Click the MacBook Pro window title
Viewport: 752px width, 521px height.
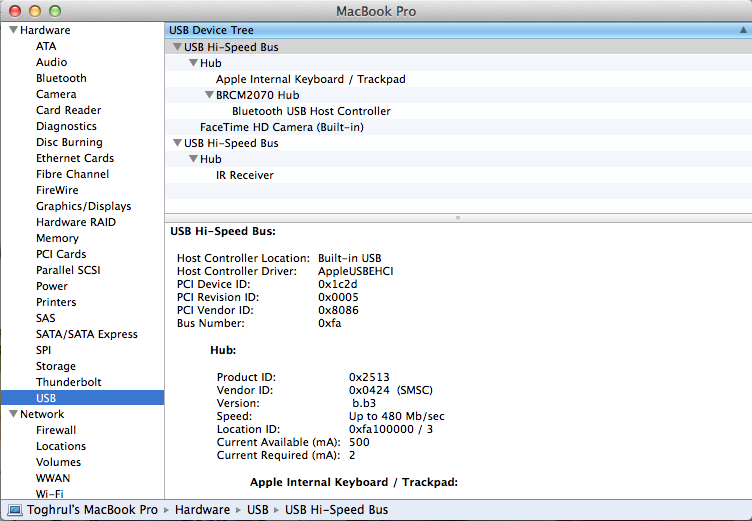pos(376,11)
